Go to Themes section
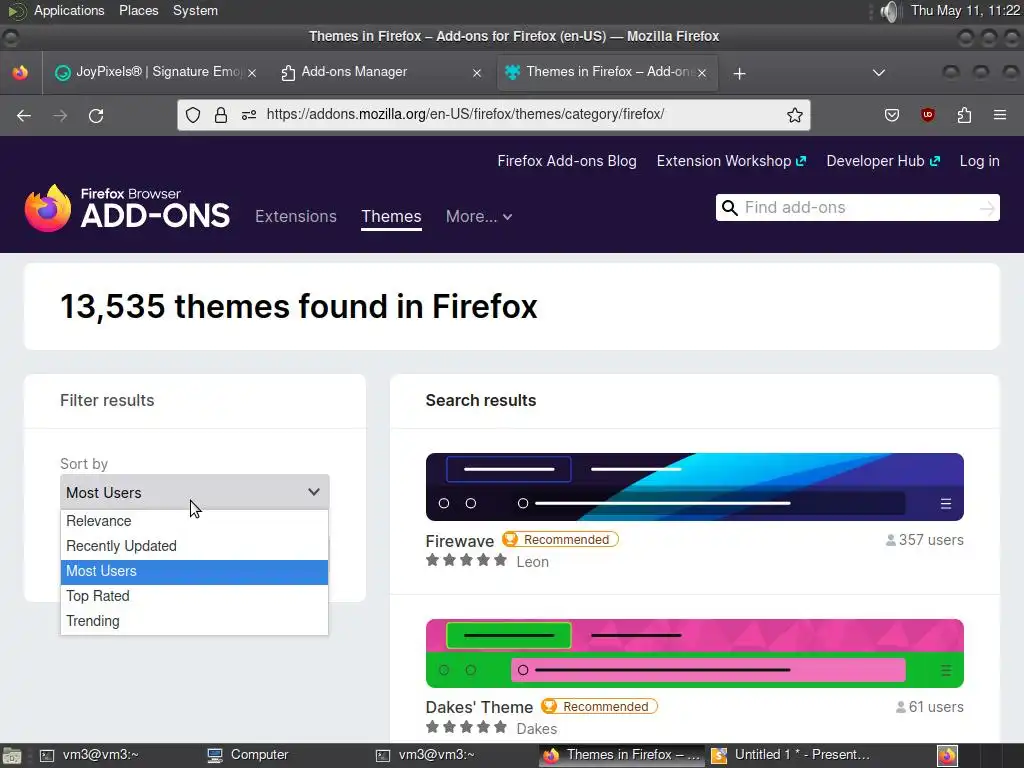Screen dimensions: 1024x768 click(391, 216)
